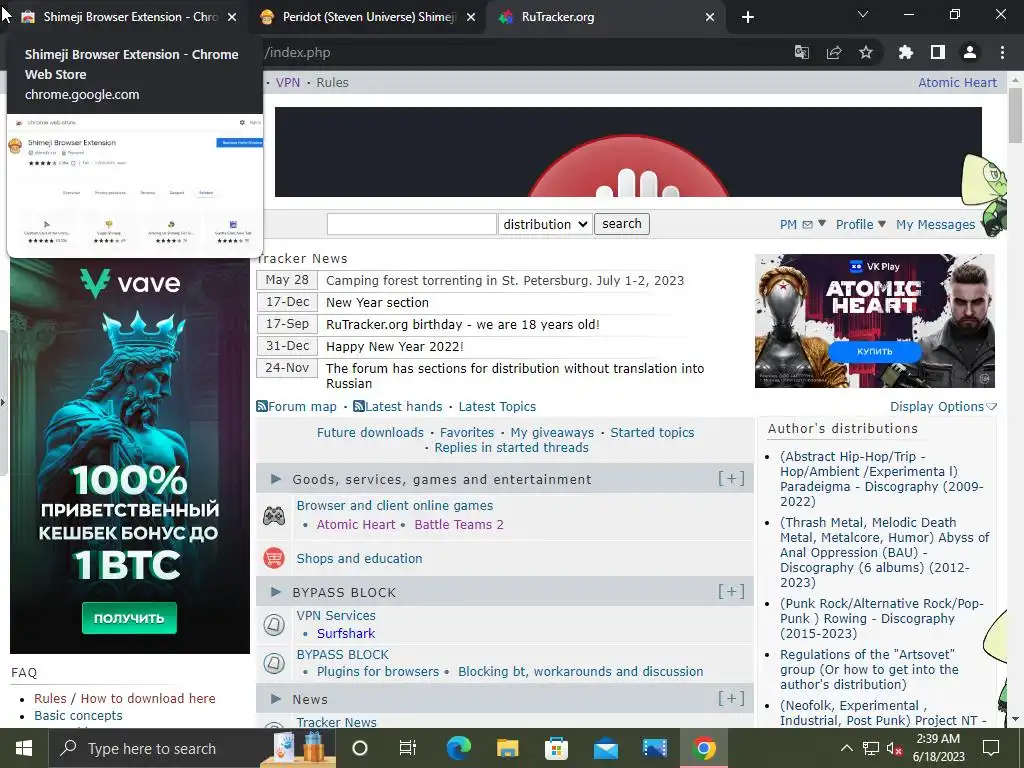1024x768 pixels.
Task: Open My Messages link
Action: coord(935,225)
